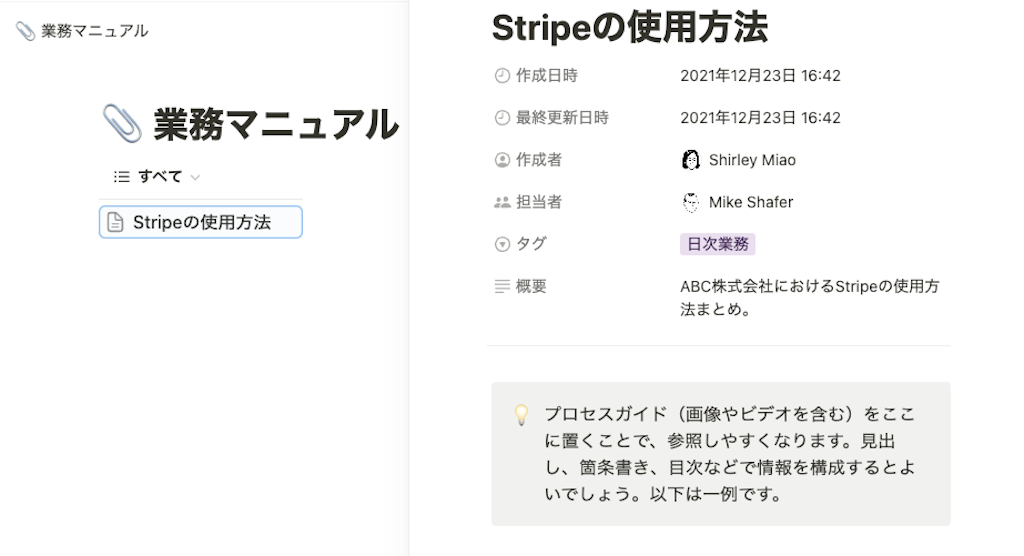Click the lines icon beside 概要

click(502, 286)
